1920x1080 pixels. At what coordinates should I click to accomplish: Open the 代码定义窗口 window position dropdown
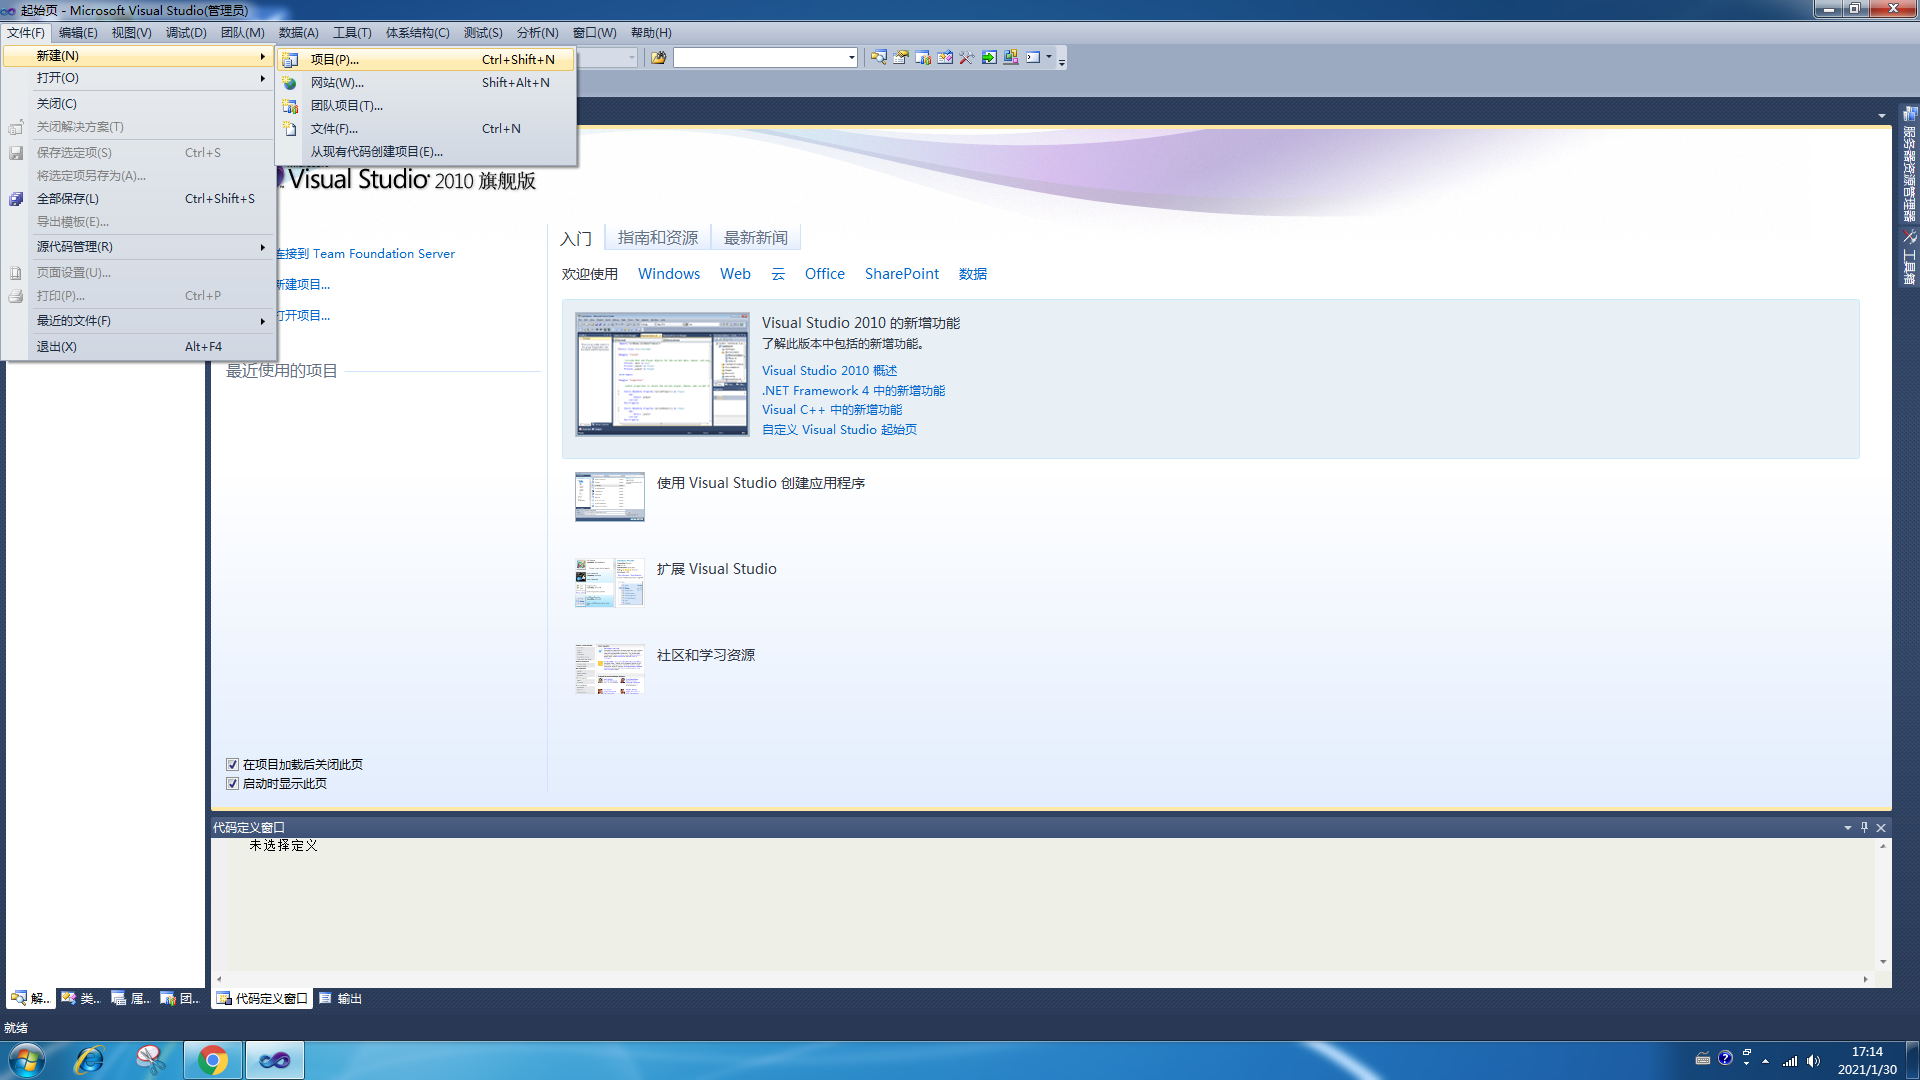point(1847,827)
